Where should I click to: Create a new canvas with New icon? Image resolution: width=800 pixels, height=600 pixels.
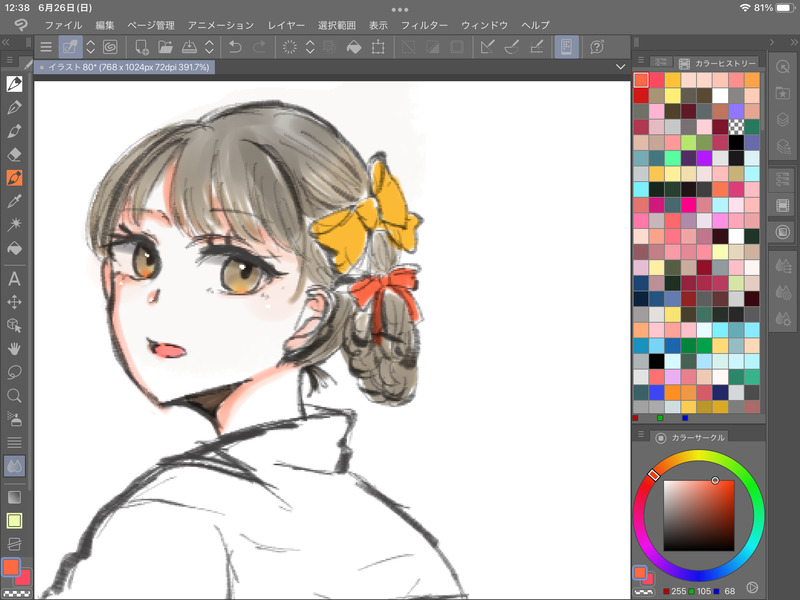(141, 47)
